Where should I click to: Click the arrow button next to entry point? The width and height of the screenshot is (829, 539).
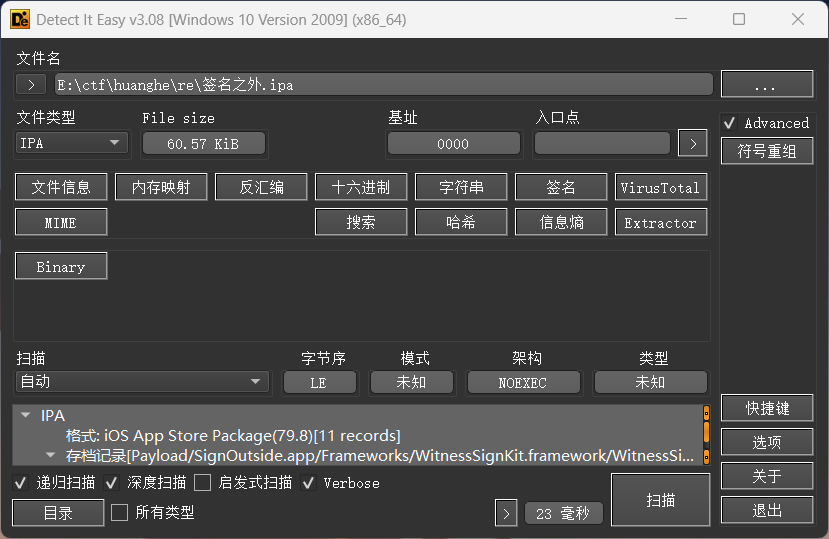coord(693,143)
